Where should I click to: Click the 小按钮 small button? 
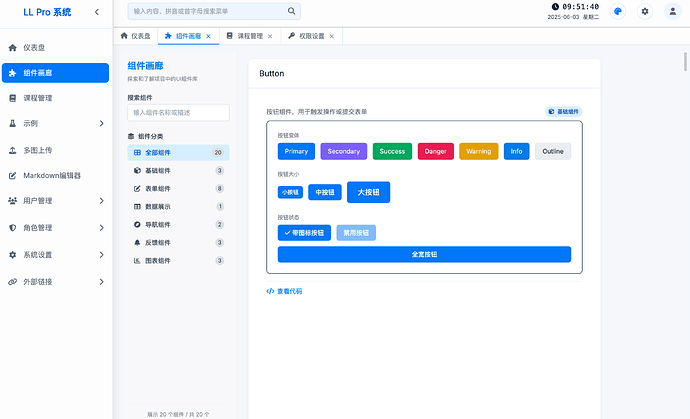[290, 192]
